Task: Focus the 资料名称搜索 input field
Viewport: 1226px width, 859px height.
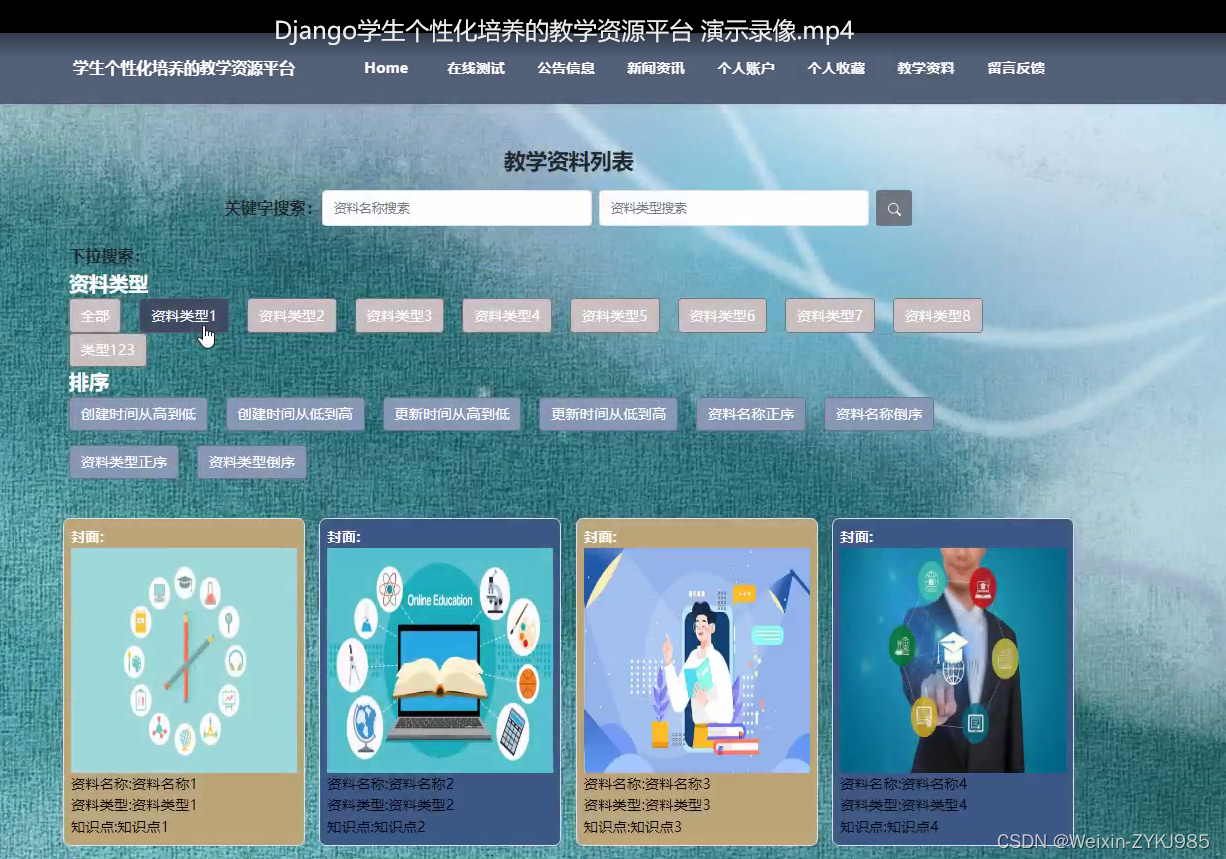Action: (457, 208)
